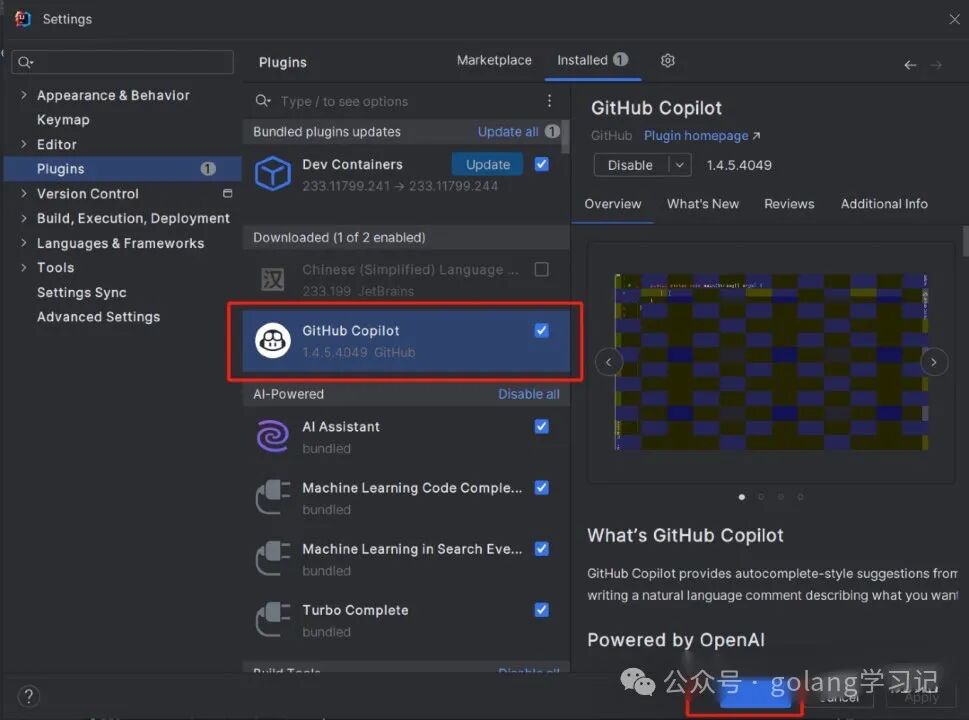Click the Version Control project-level icon
Screen dimensions: 969x720
227,193
